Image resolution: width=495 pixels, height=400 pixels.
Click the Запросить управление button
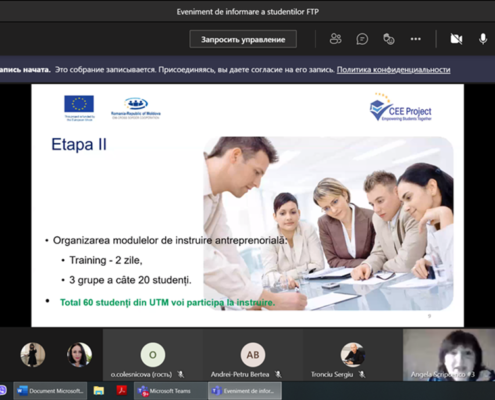(243, 39)
